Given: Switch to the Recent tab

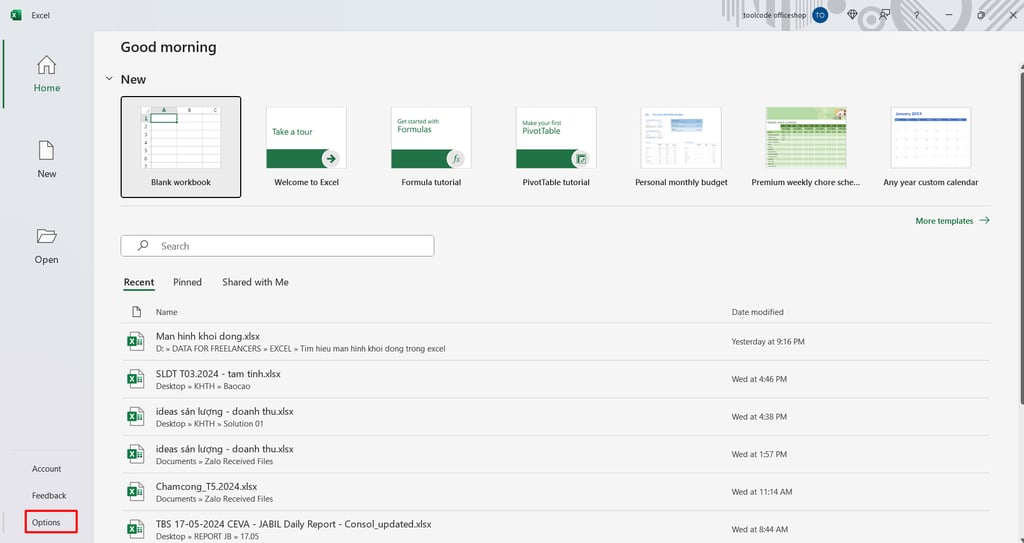Looking at the screenshot, I should [138, 282].
